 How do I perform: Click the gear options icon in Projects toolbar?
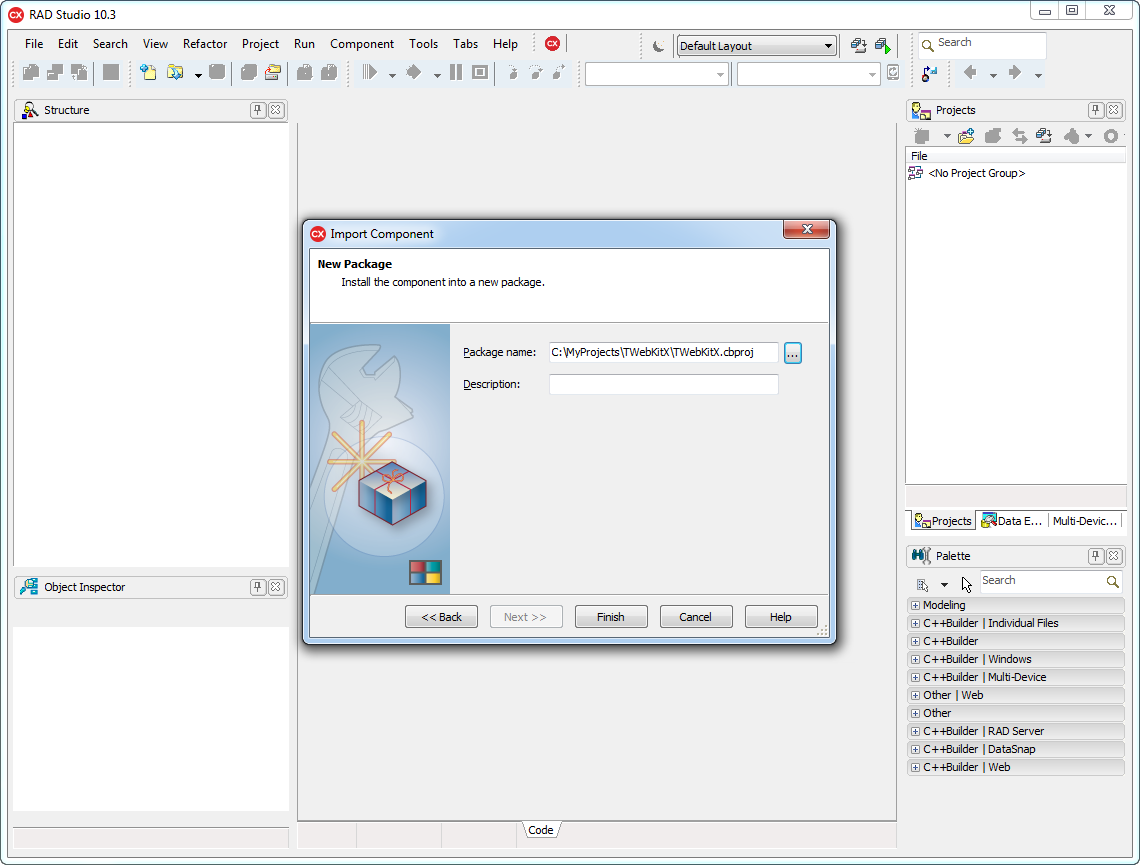1110,136
